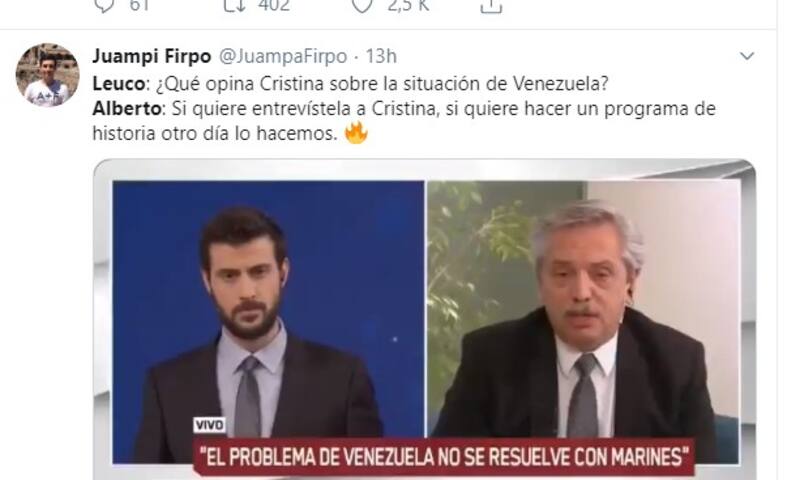Open the @JuampaFirpo handle link
The height and width of the screenshot is (480, 800).
[283, 56]
